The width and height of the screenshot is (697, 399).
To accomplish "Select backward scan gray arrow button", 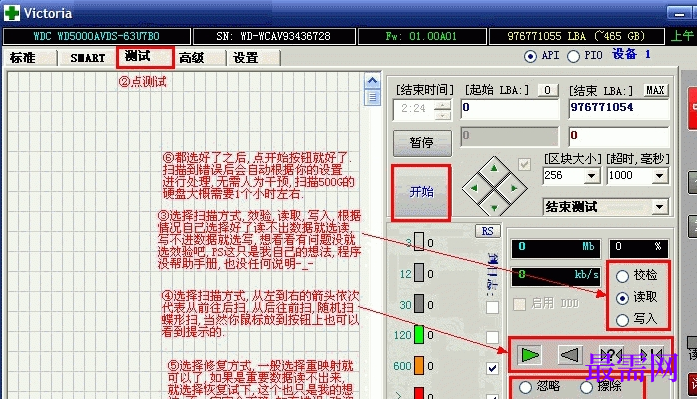I will [x=570, y=355].
